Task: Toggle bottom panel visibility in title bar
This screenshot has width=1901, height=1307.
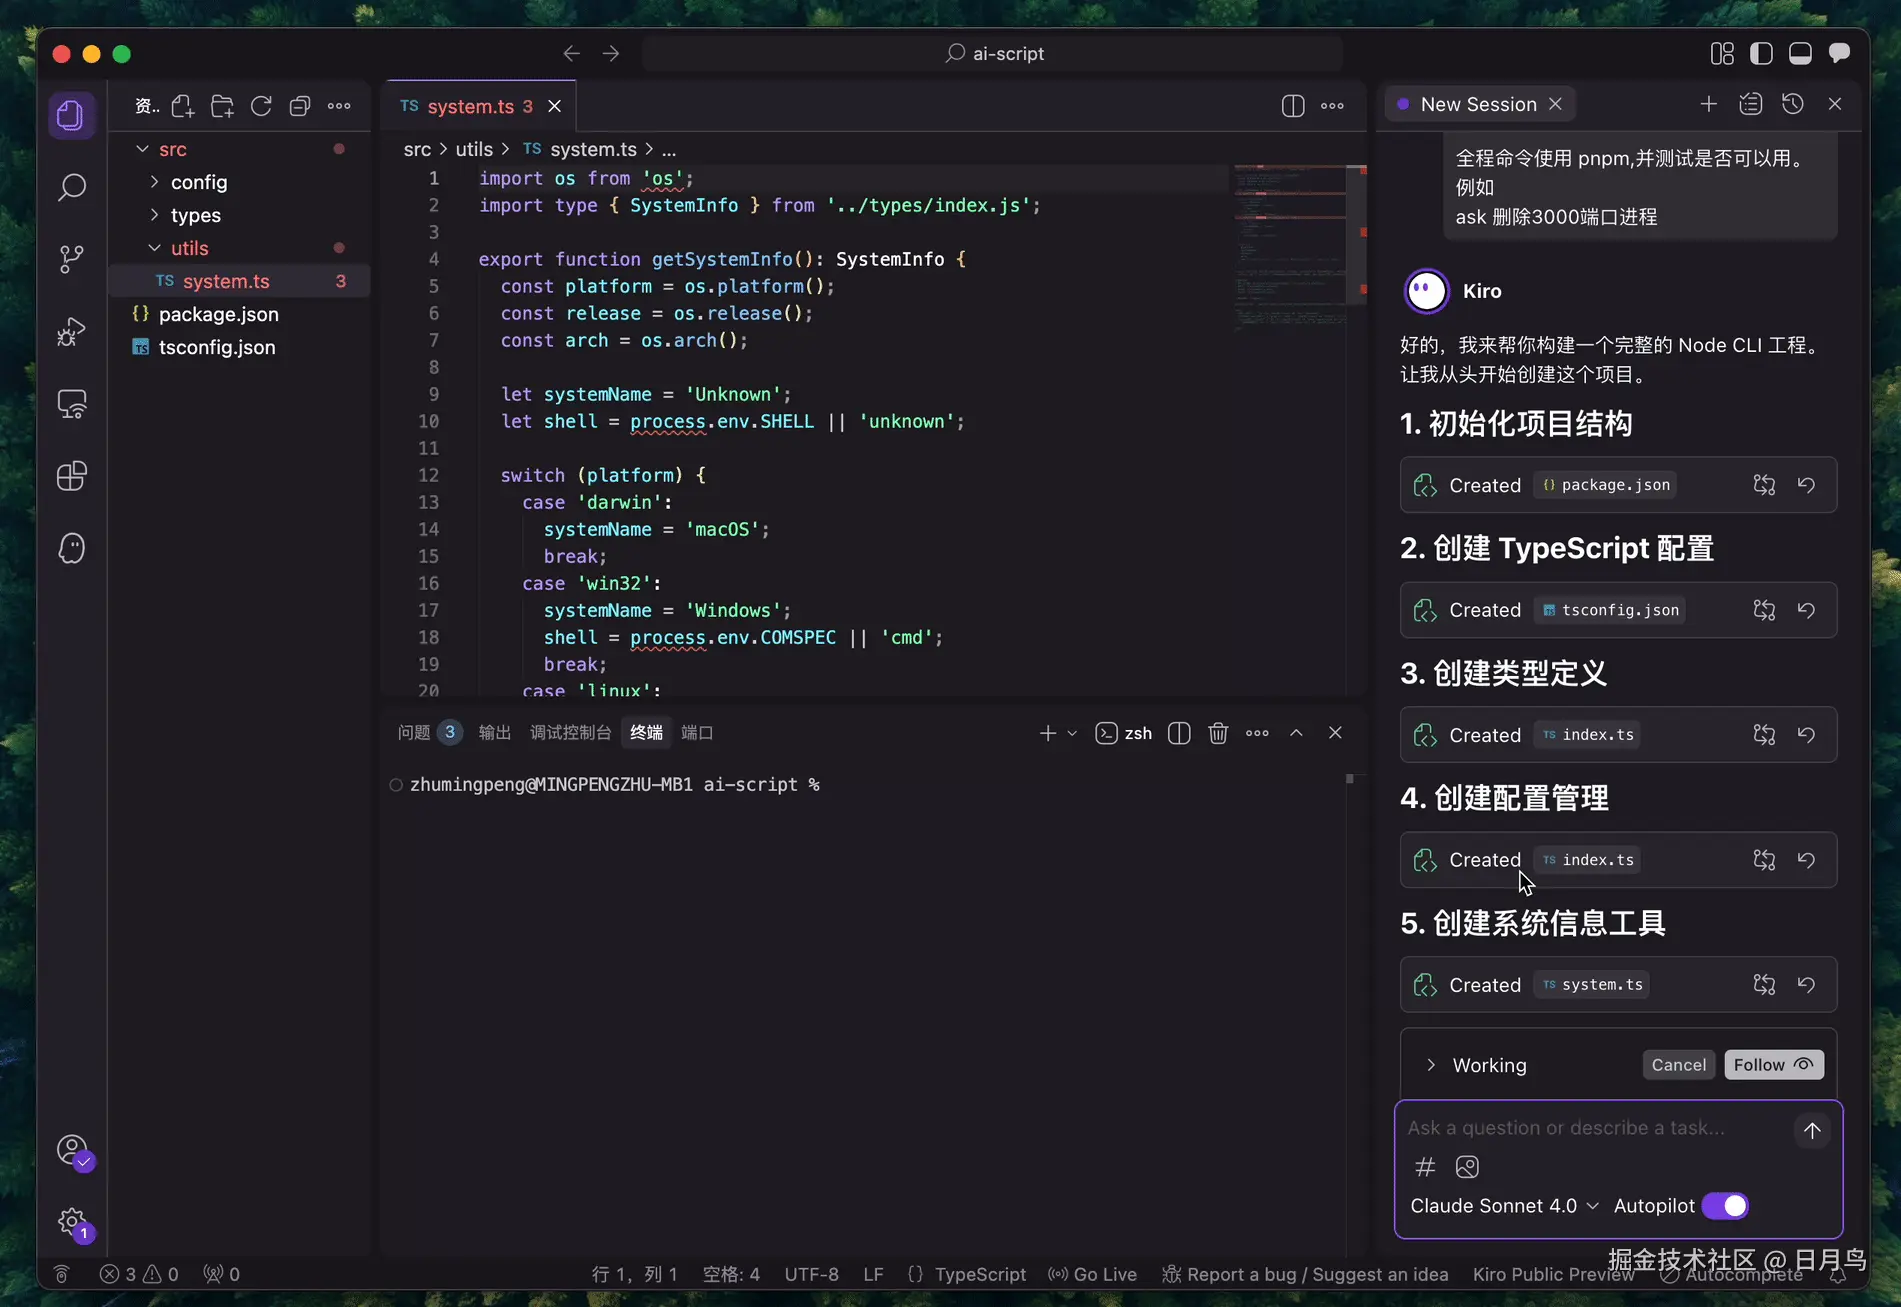Action: coord(1800,53)
